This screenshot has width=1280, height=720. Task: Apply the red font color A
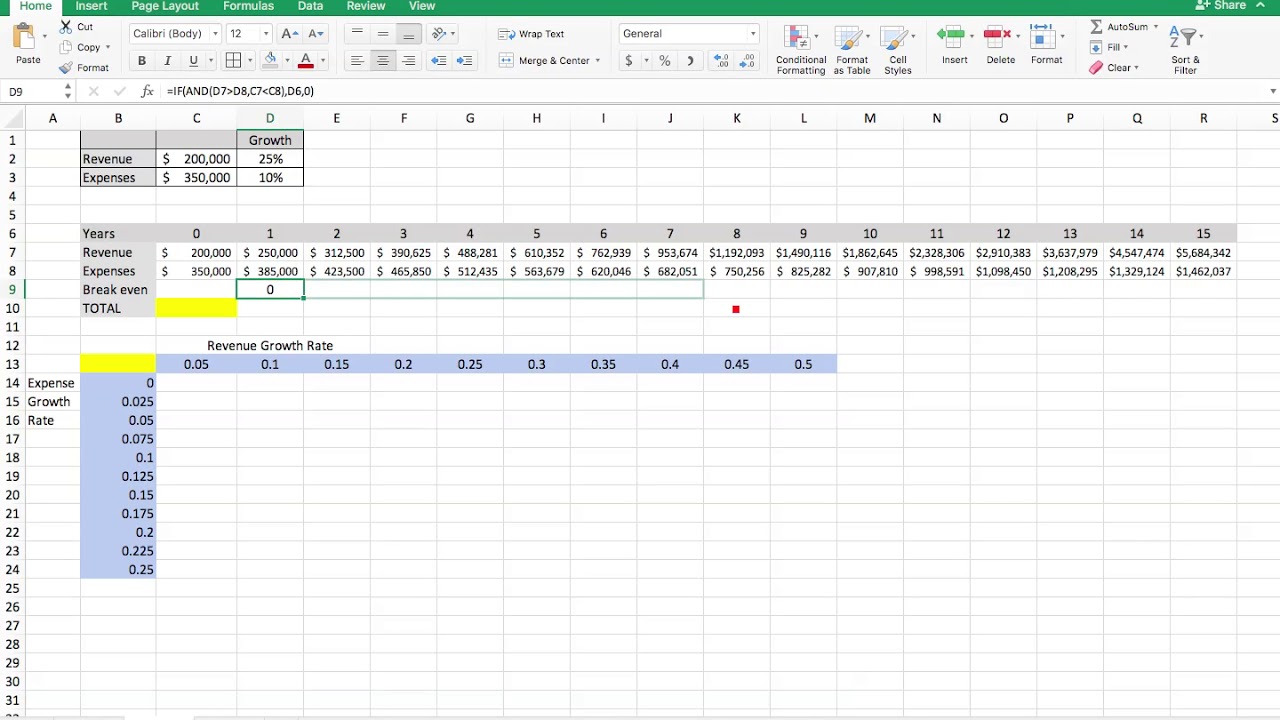coord(306,61)
